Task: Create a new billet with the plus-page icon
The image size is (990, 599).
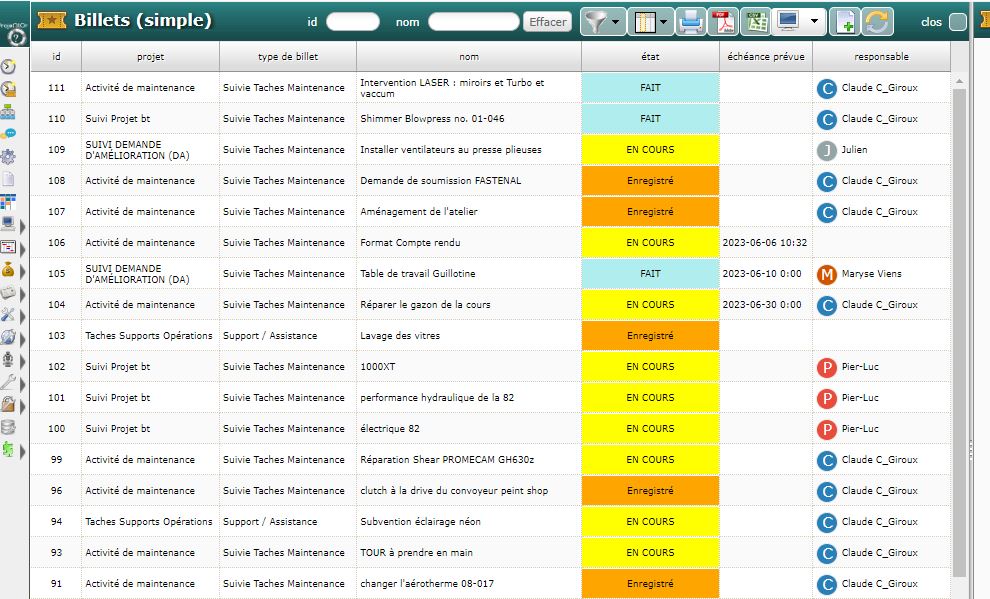Action: click(845, 21)
